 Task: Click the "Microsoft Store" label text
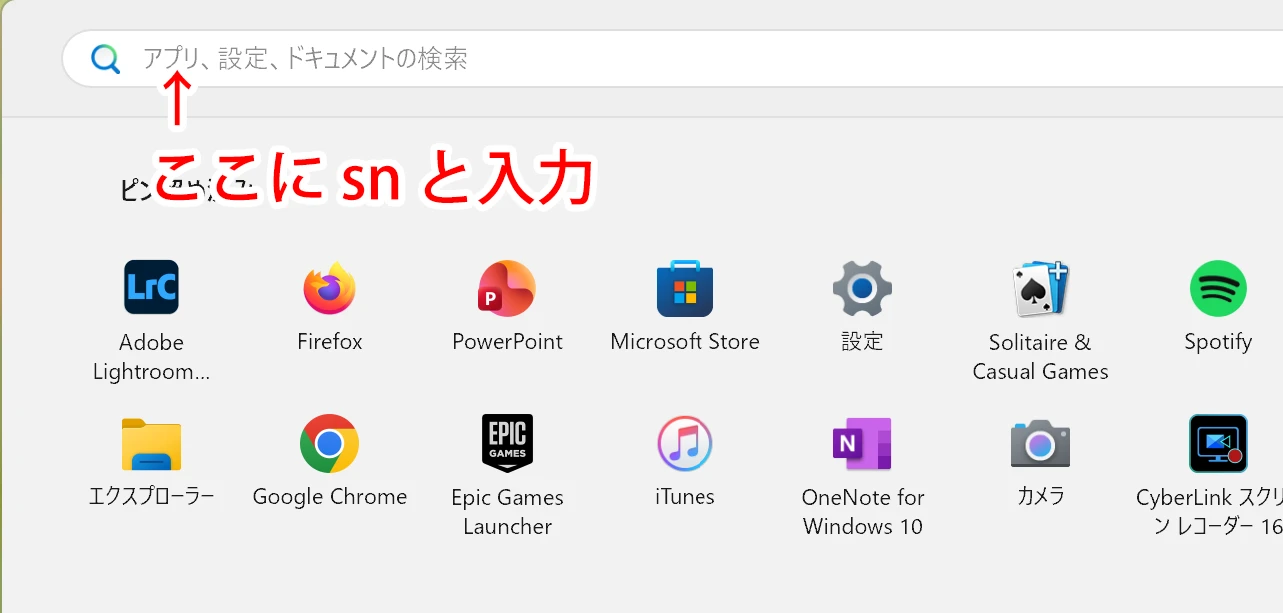(x=685, y=342)
